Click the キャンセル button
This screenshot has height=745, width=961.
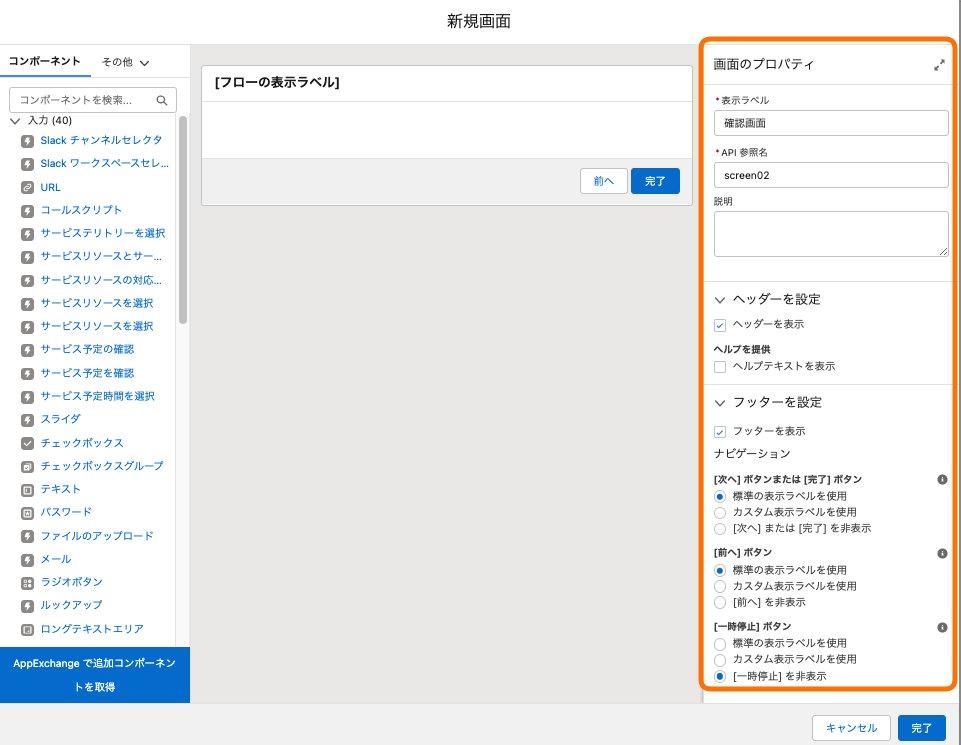tap(851, 728)
